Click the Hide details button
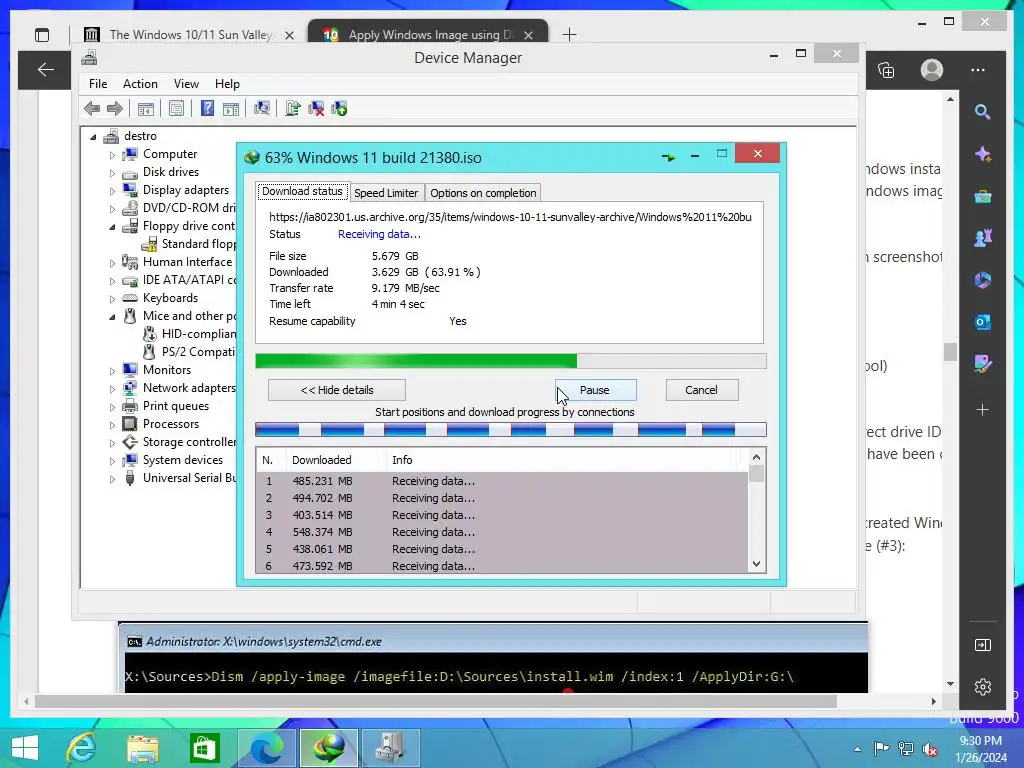 (x=337, y=390)
